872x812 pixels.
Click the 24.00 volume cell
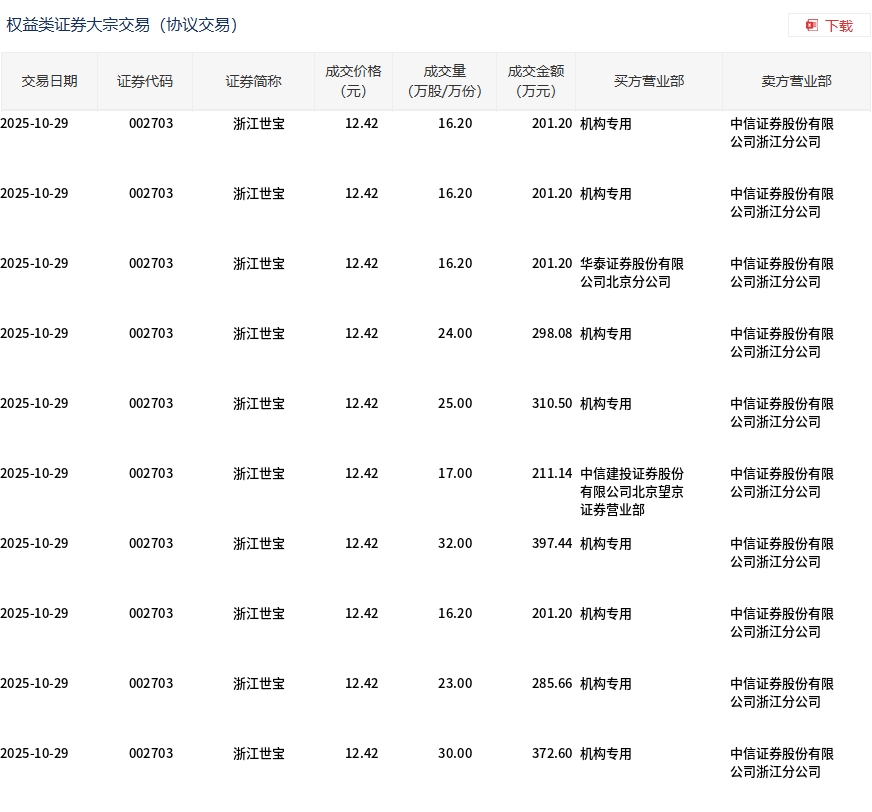point(455,334)
